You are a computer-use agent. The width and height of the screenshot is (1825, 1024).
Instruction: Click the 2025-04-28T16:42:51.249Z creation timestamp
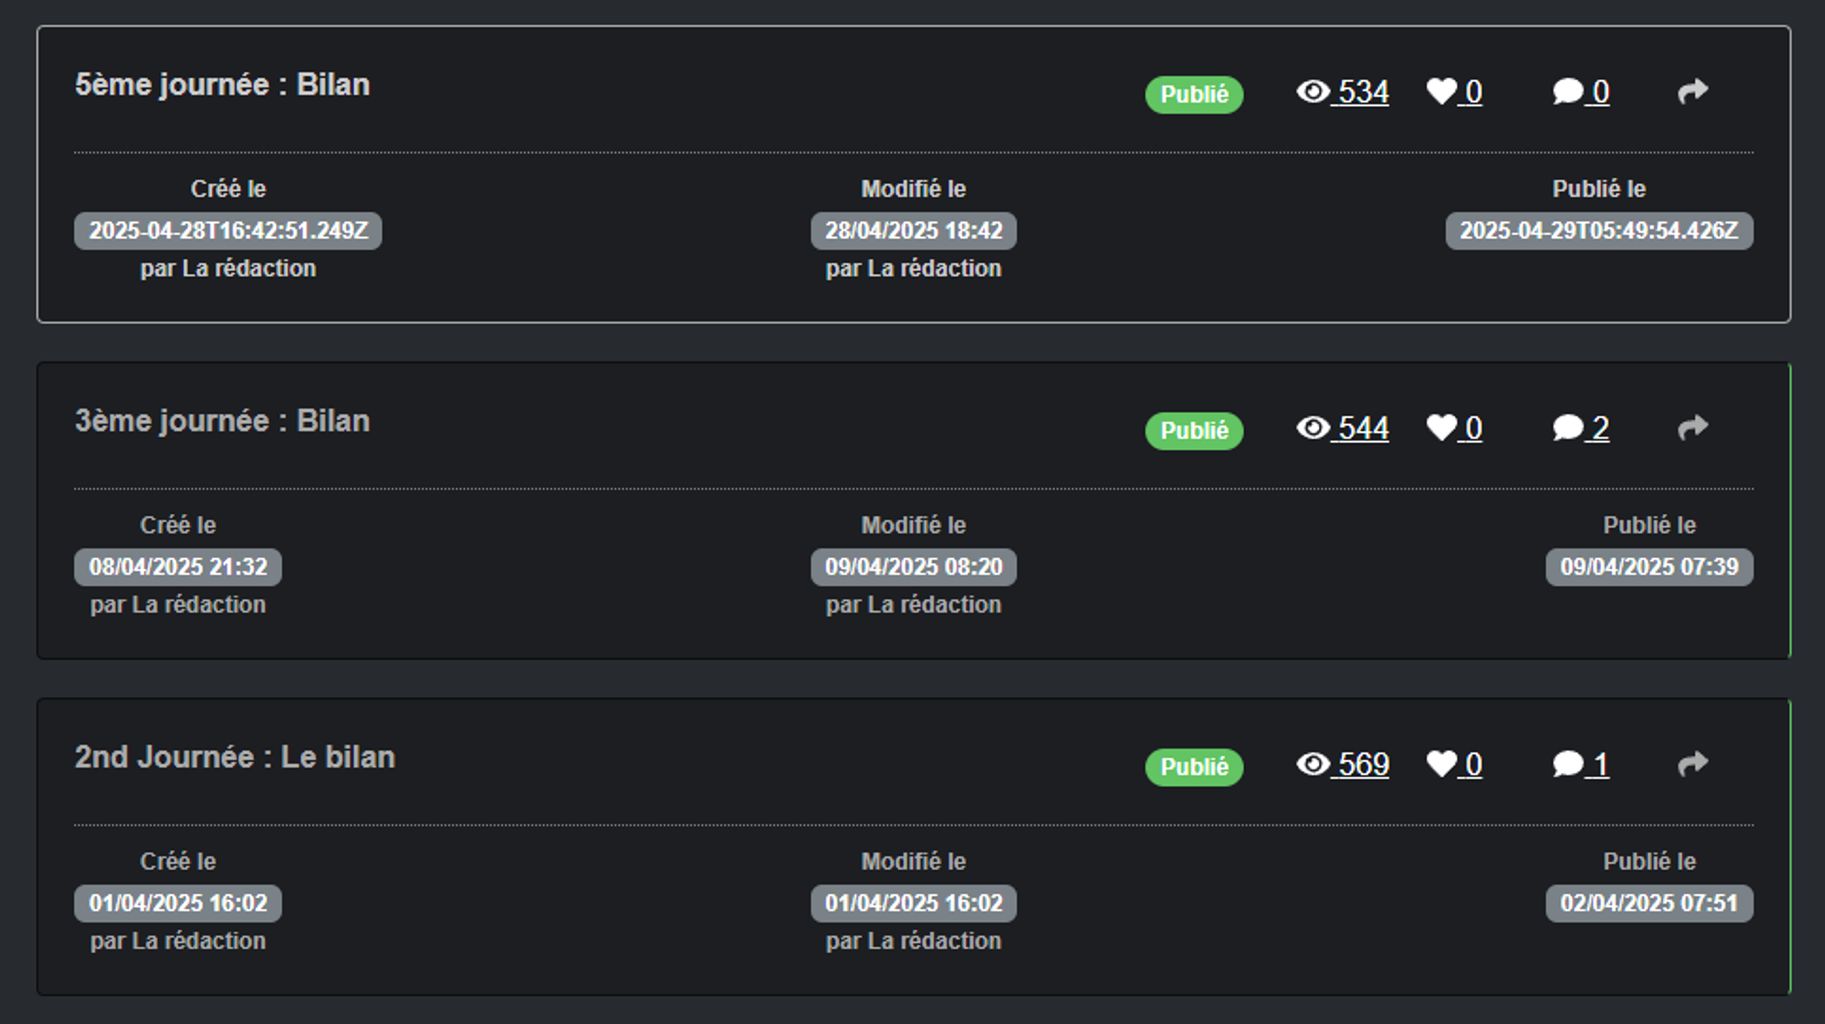click(228, 231)
